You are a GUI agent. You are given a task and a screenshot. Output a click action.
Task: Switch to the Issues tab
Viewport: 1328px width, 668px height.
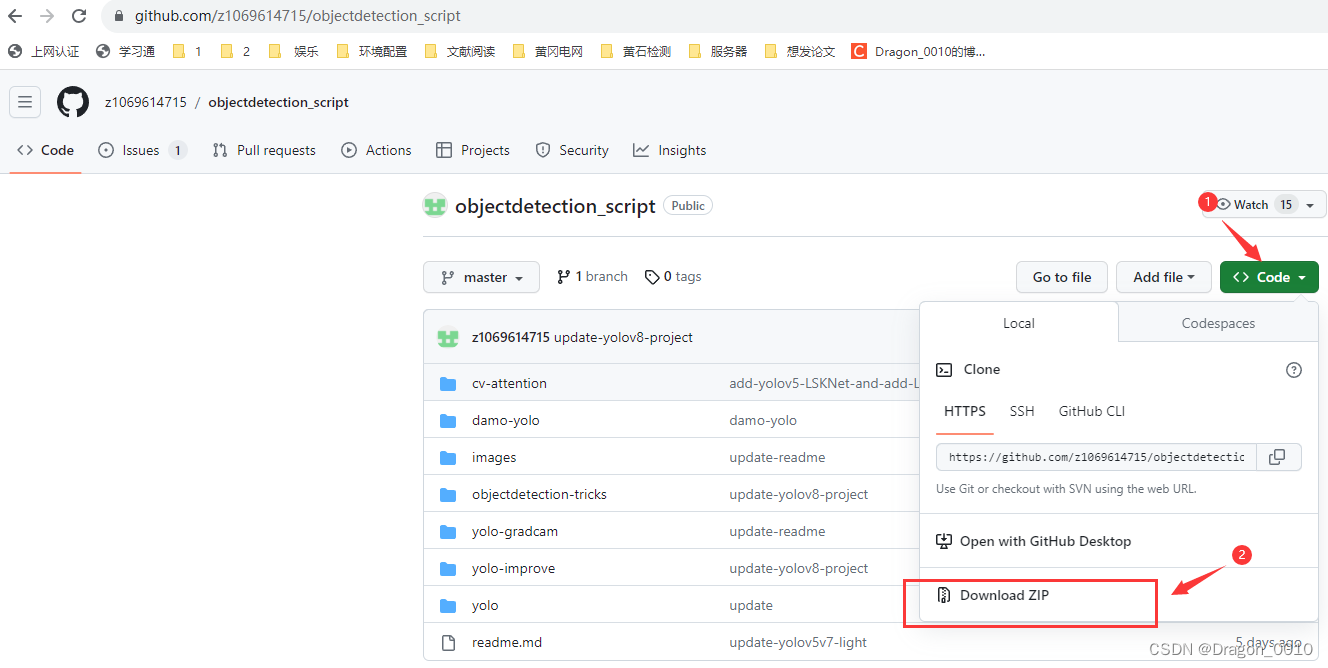[142, 150]
